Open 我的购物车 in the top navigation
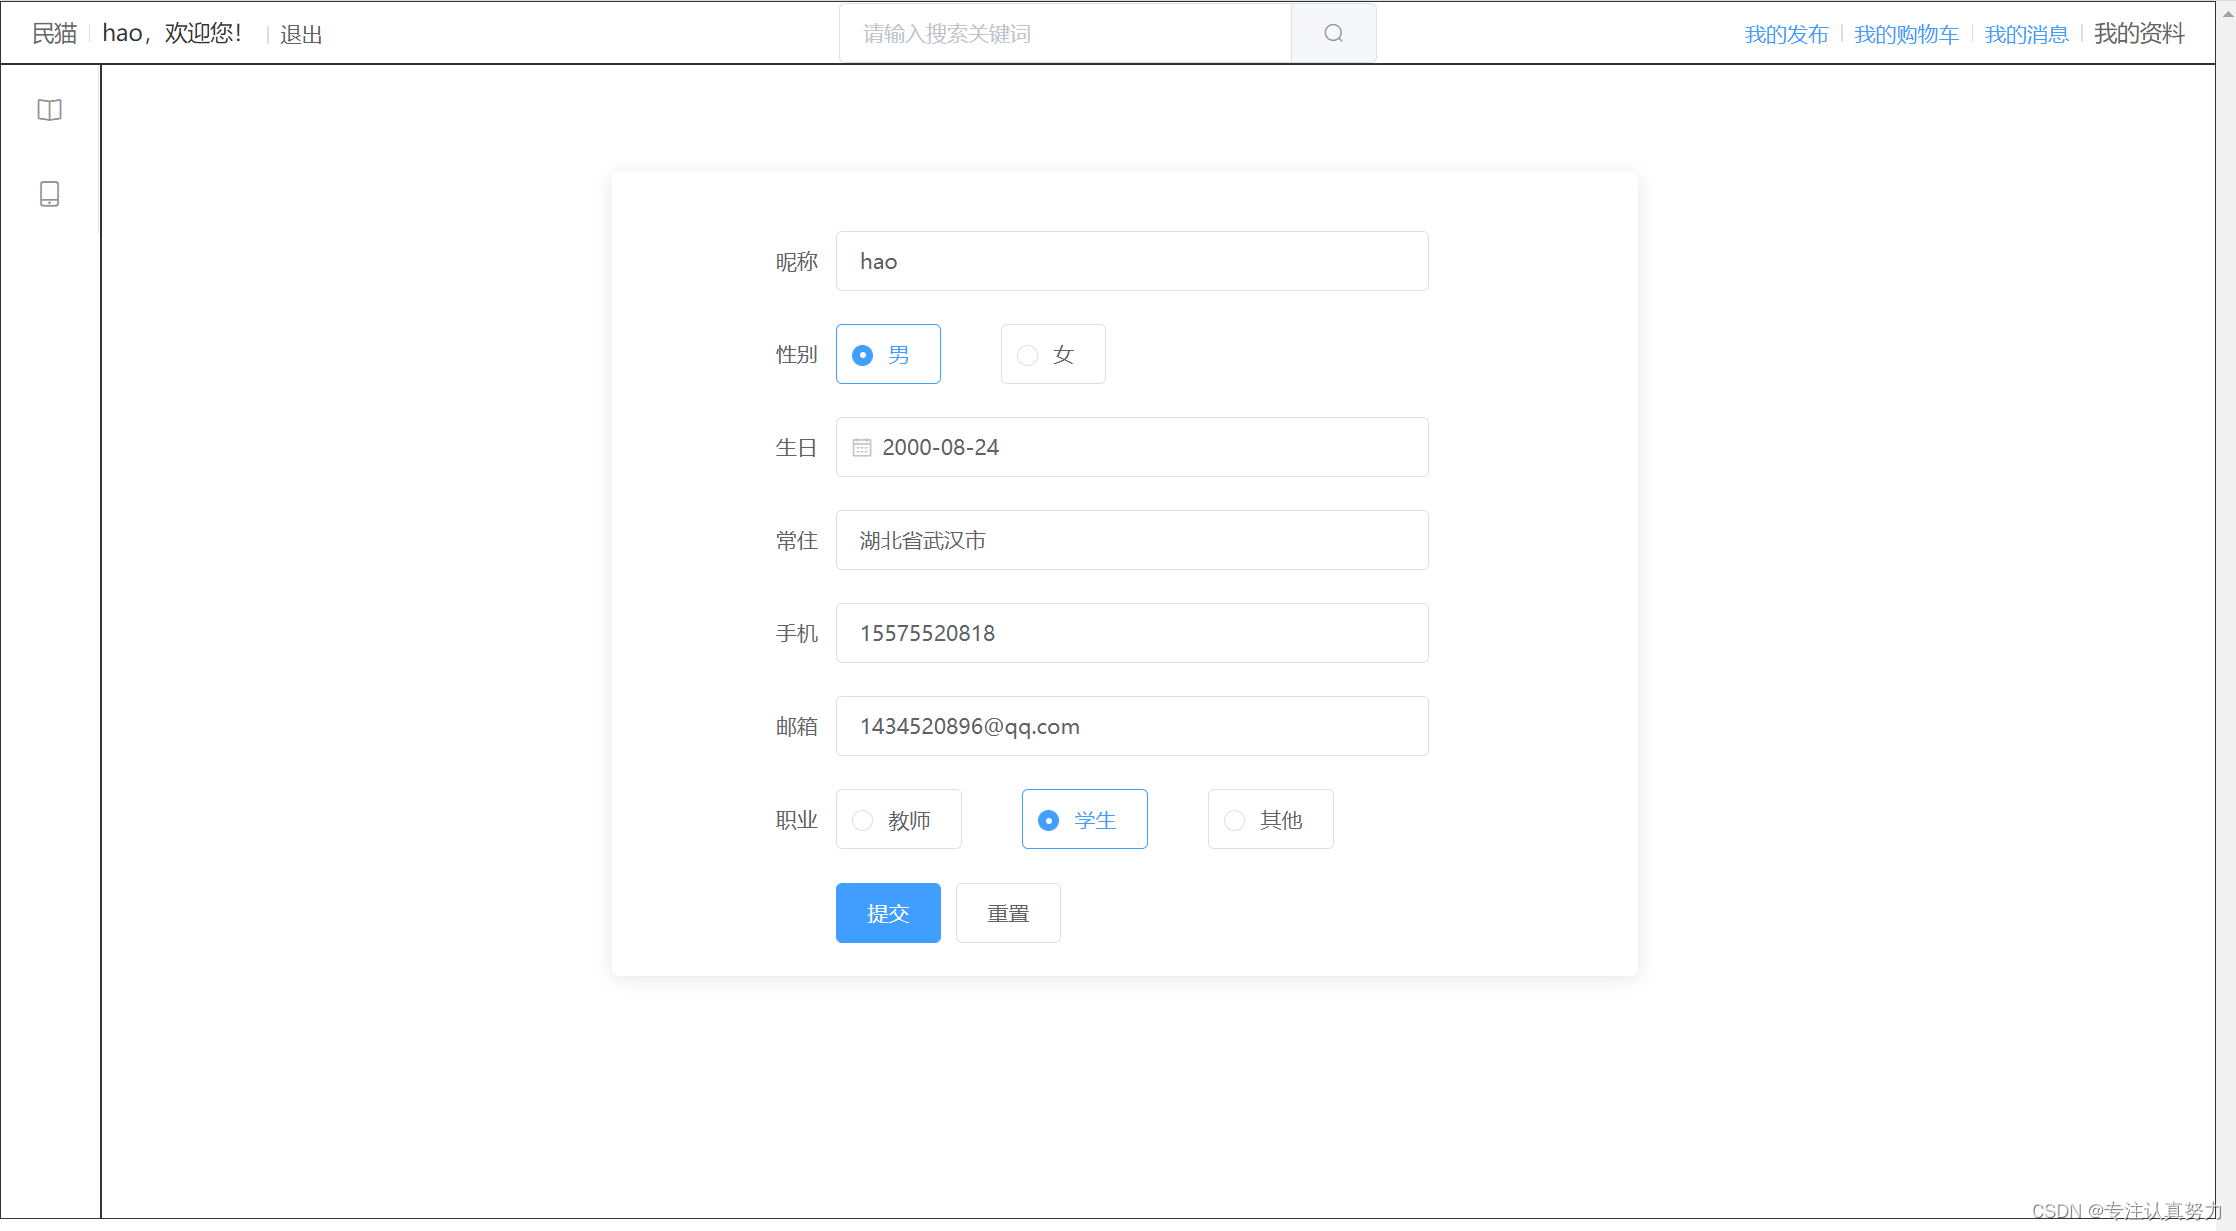 point(1906,34)
